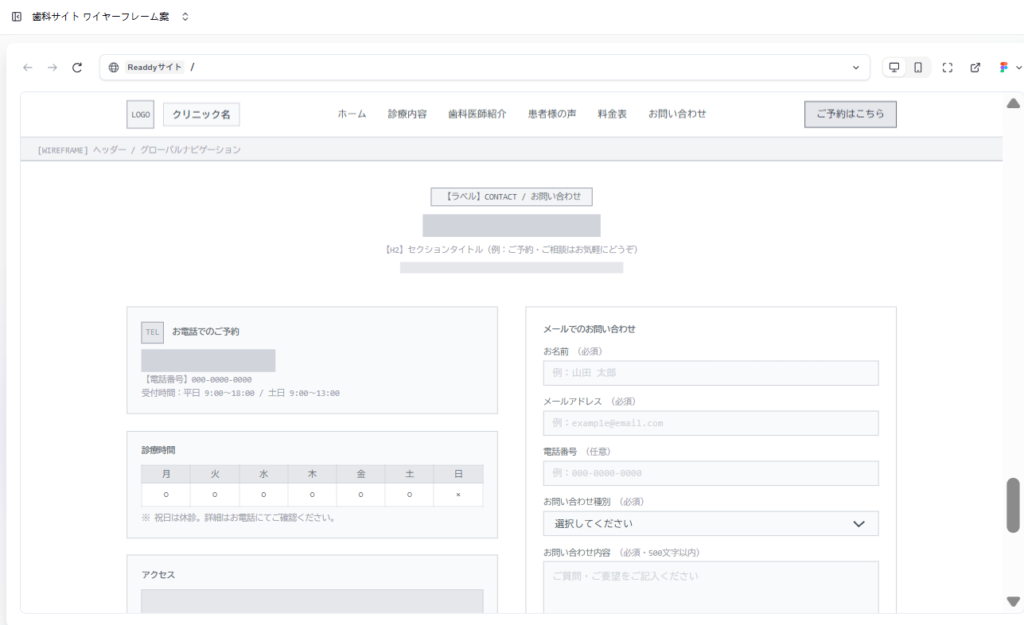
Task: Open the お問い合わせ種別 select dropdown
Action: tap(710, 523)
